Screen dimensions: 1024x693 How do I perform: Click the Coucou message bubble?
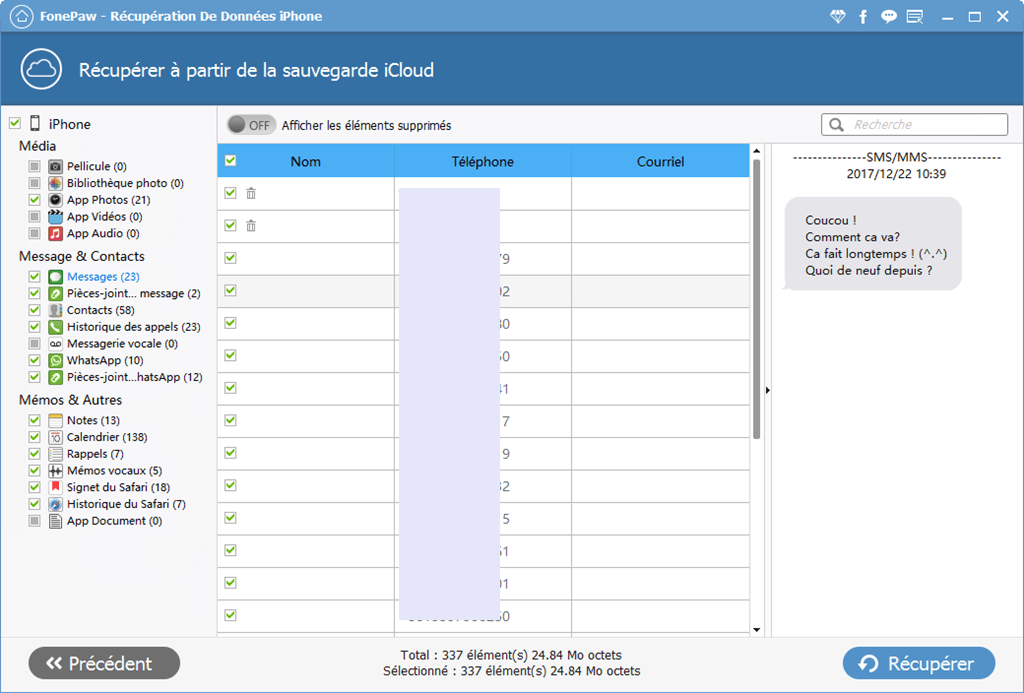872,244
